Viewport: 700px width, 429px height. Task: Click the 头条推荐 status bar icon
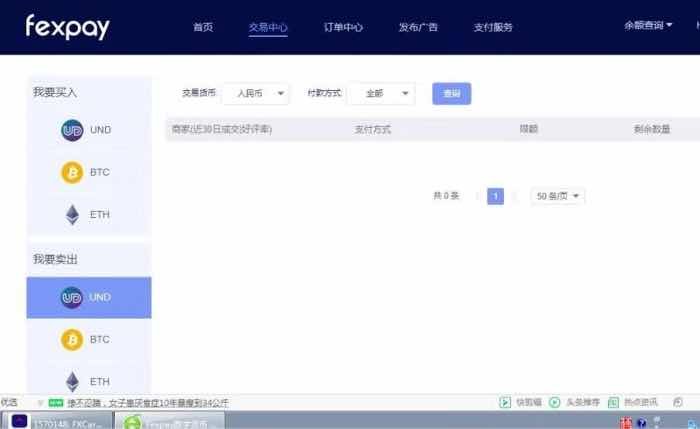coord(554,402)
